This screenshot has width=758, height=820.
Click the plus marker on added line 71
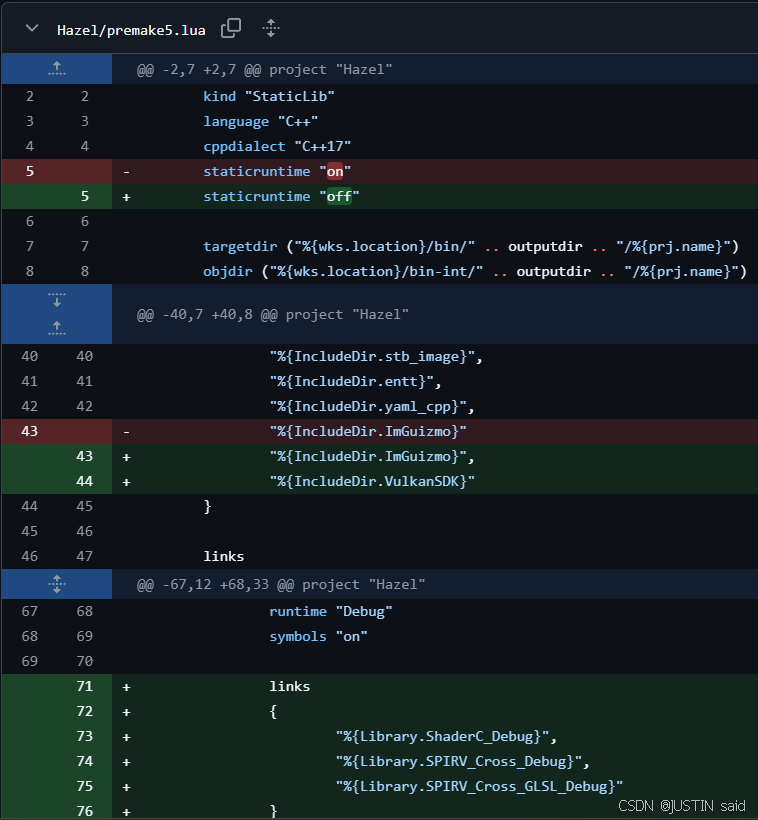(127, 686)
